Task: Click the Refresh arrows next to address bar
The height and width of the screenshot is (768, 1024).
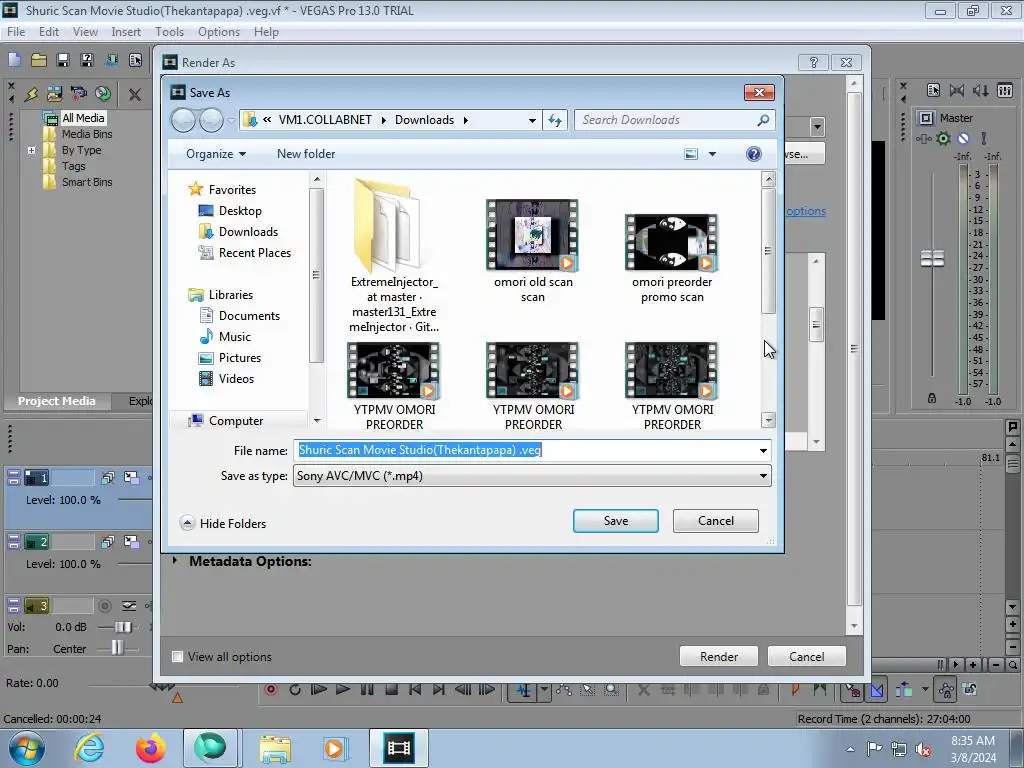Action: 554,120
